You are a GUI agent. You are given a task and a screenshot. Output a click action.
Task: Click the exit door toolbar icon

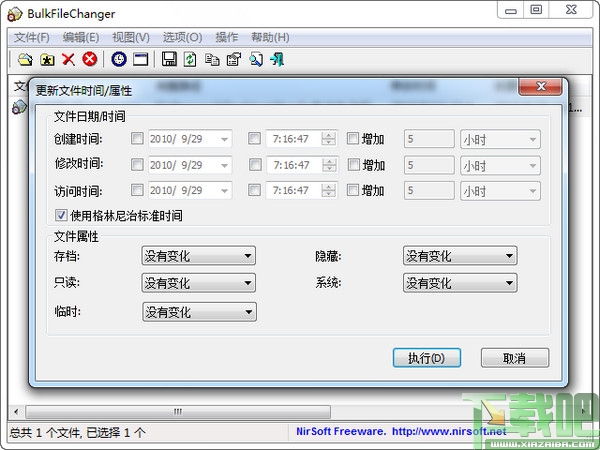277,60
